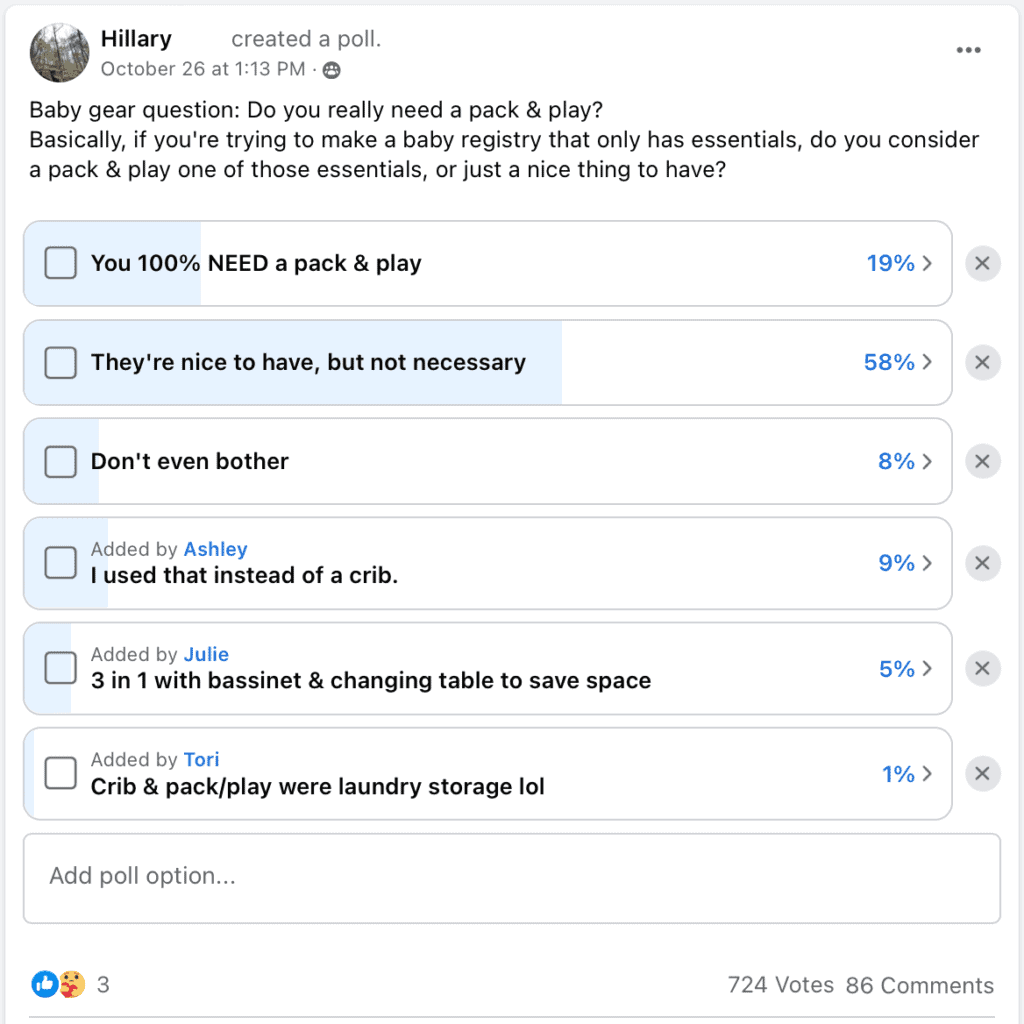Image resolution: width=1024 pixels, height=1024 pixels.
Task: Remove the 'Don't even bother' option
Action: point(982,462)
